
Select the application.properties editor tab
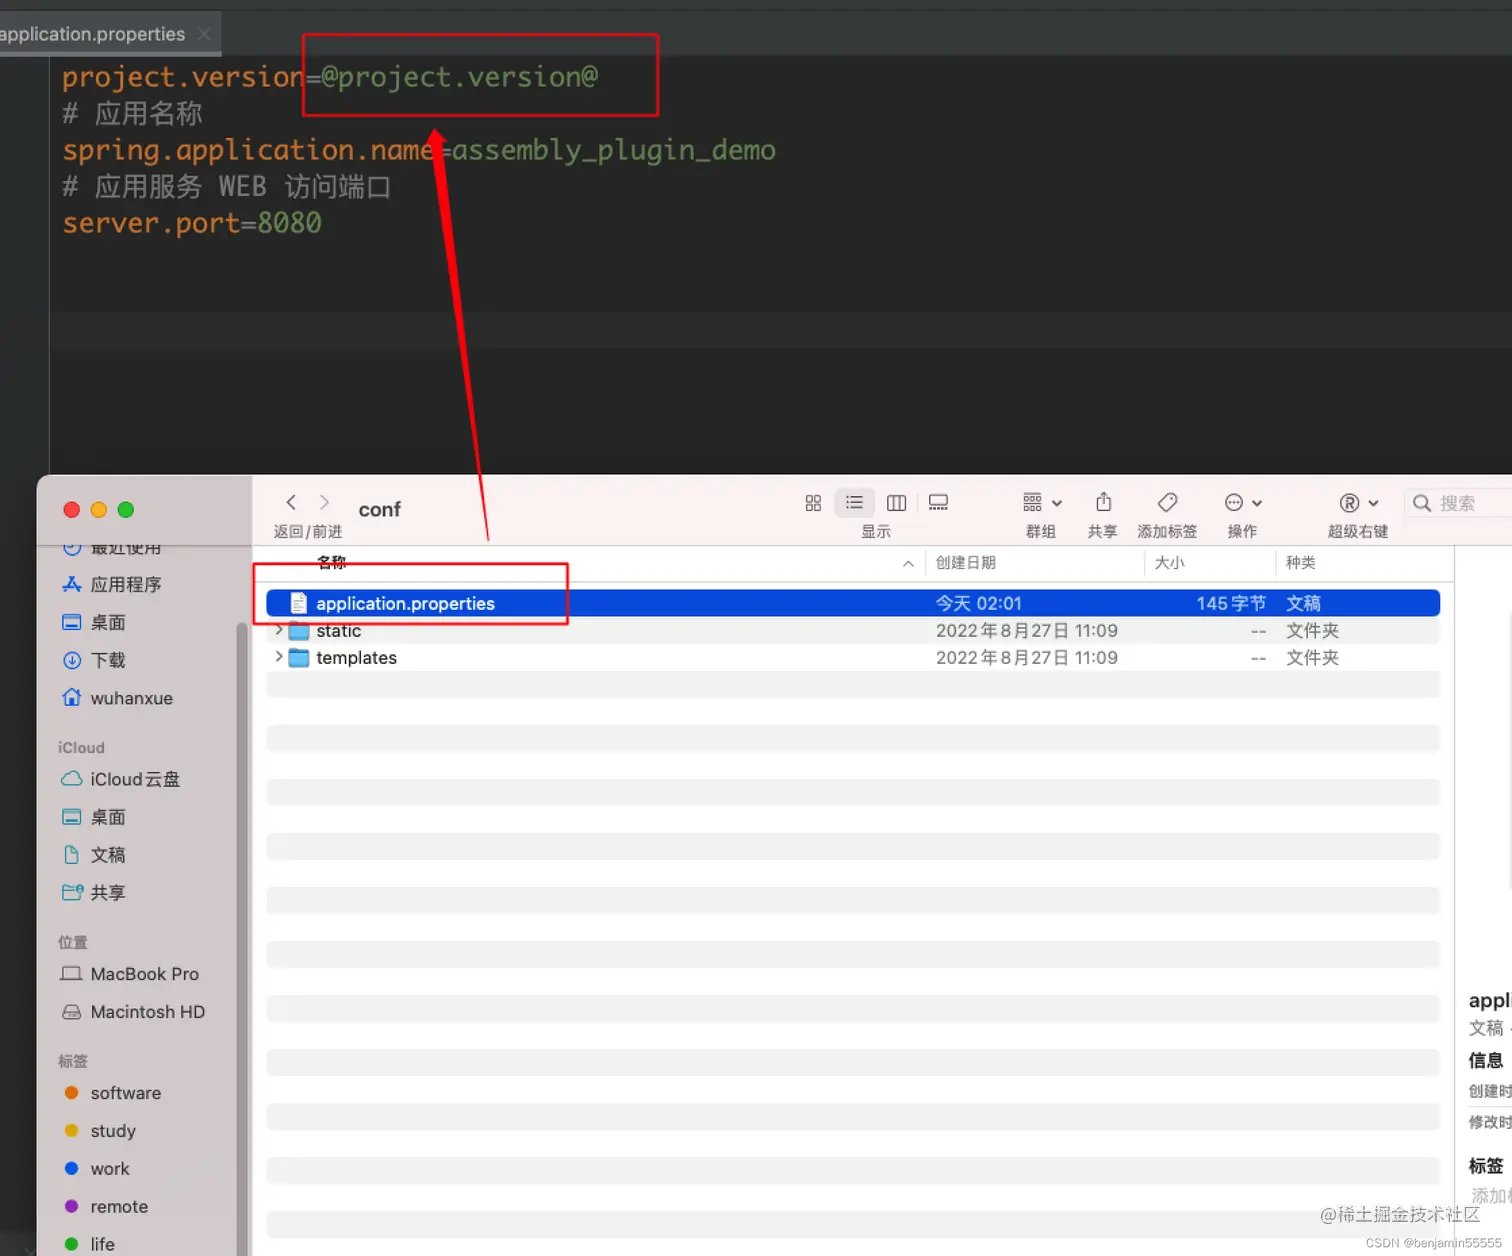(92, 34)
